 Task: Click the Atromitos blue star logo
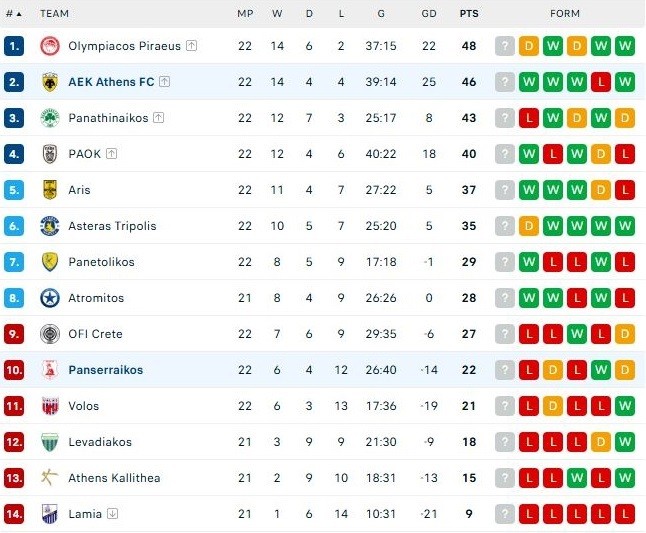point(50,298)
